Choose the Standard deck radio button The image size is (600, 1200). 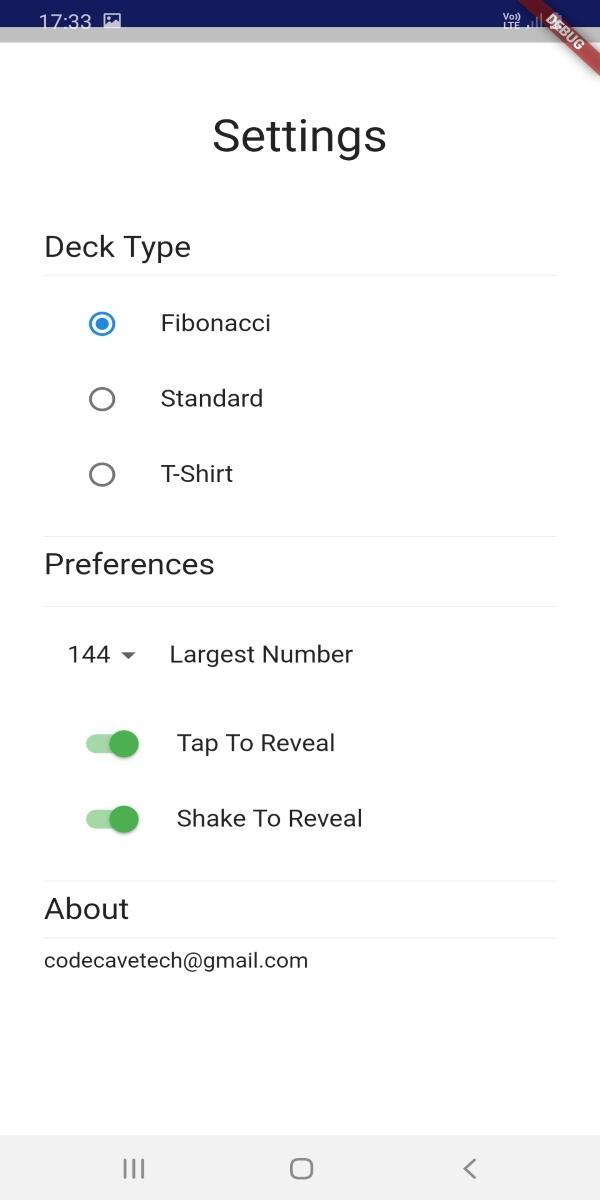click(102, 399)
